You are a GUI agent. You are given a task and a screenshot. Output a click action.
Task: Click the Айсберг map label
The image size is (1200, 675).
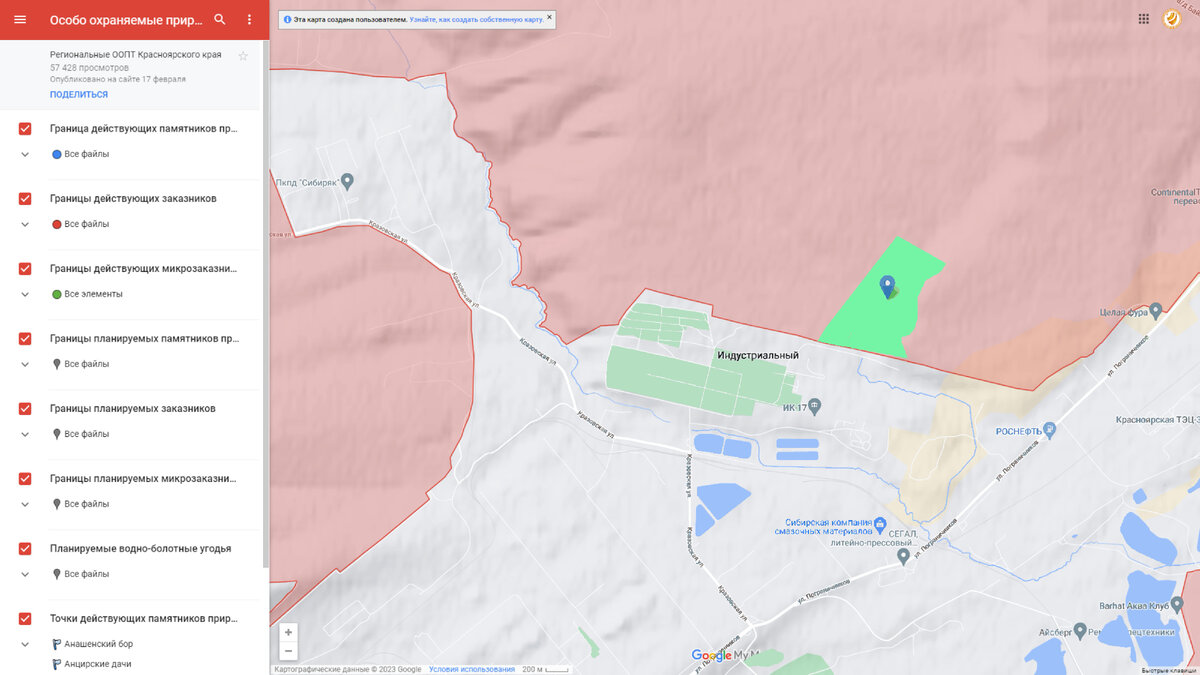(x=1056, y=632)
